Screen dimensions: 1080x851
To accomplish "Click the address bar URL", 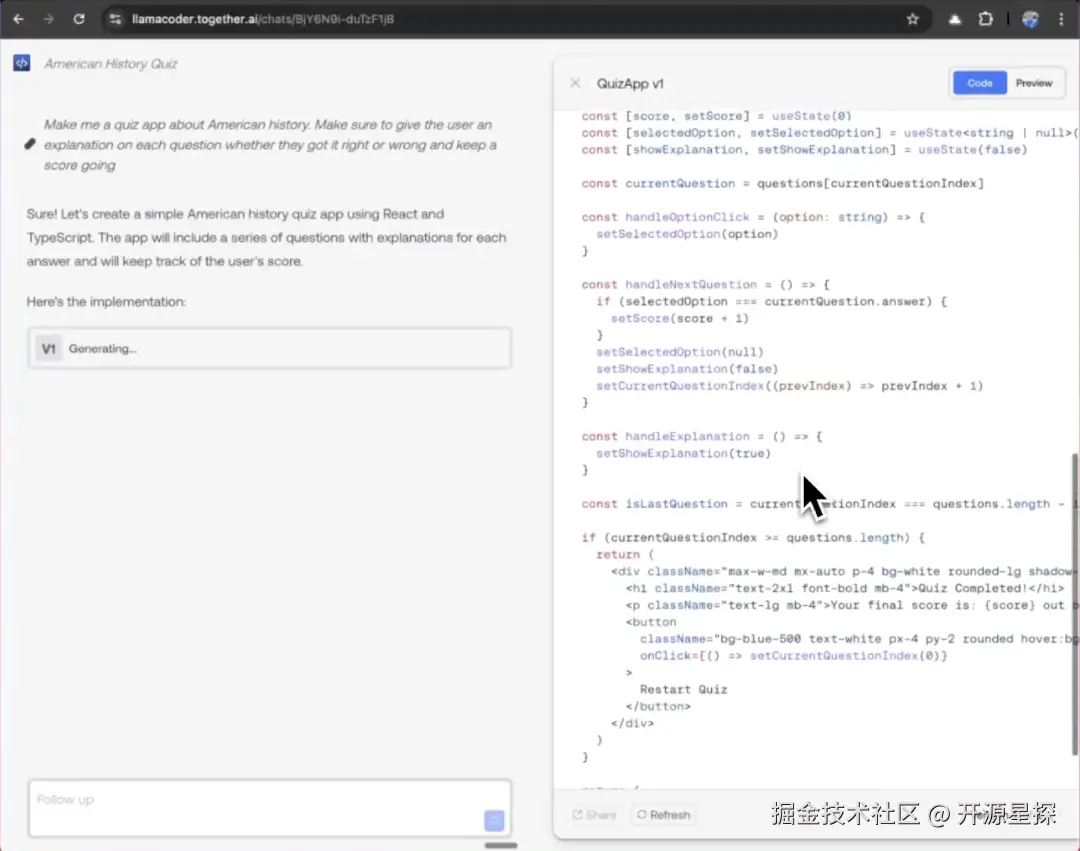I will click(262, 19).
